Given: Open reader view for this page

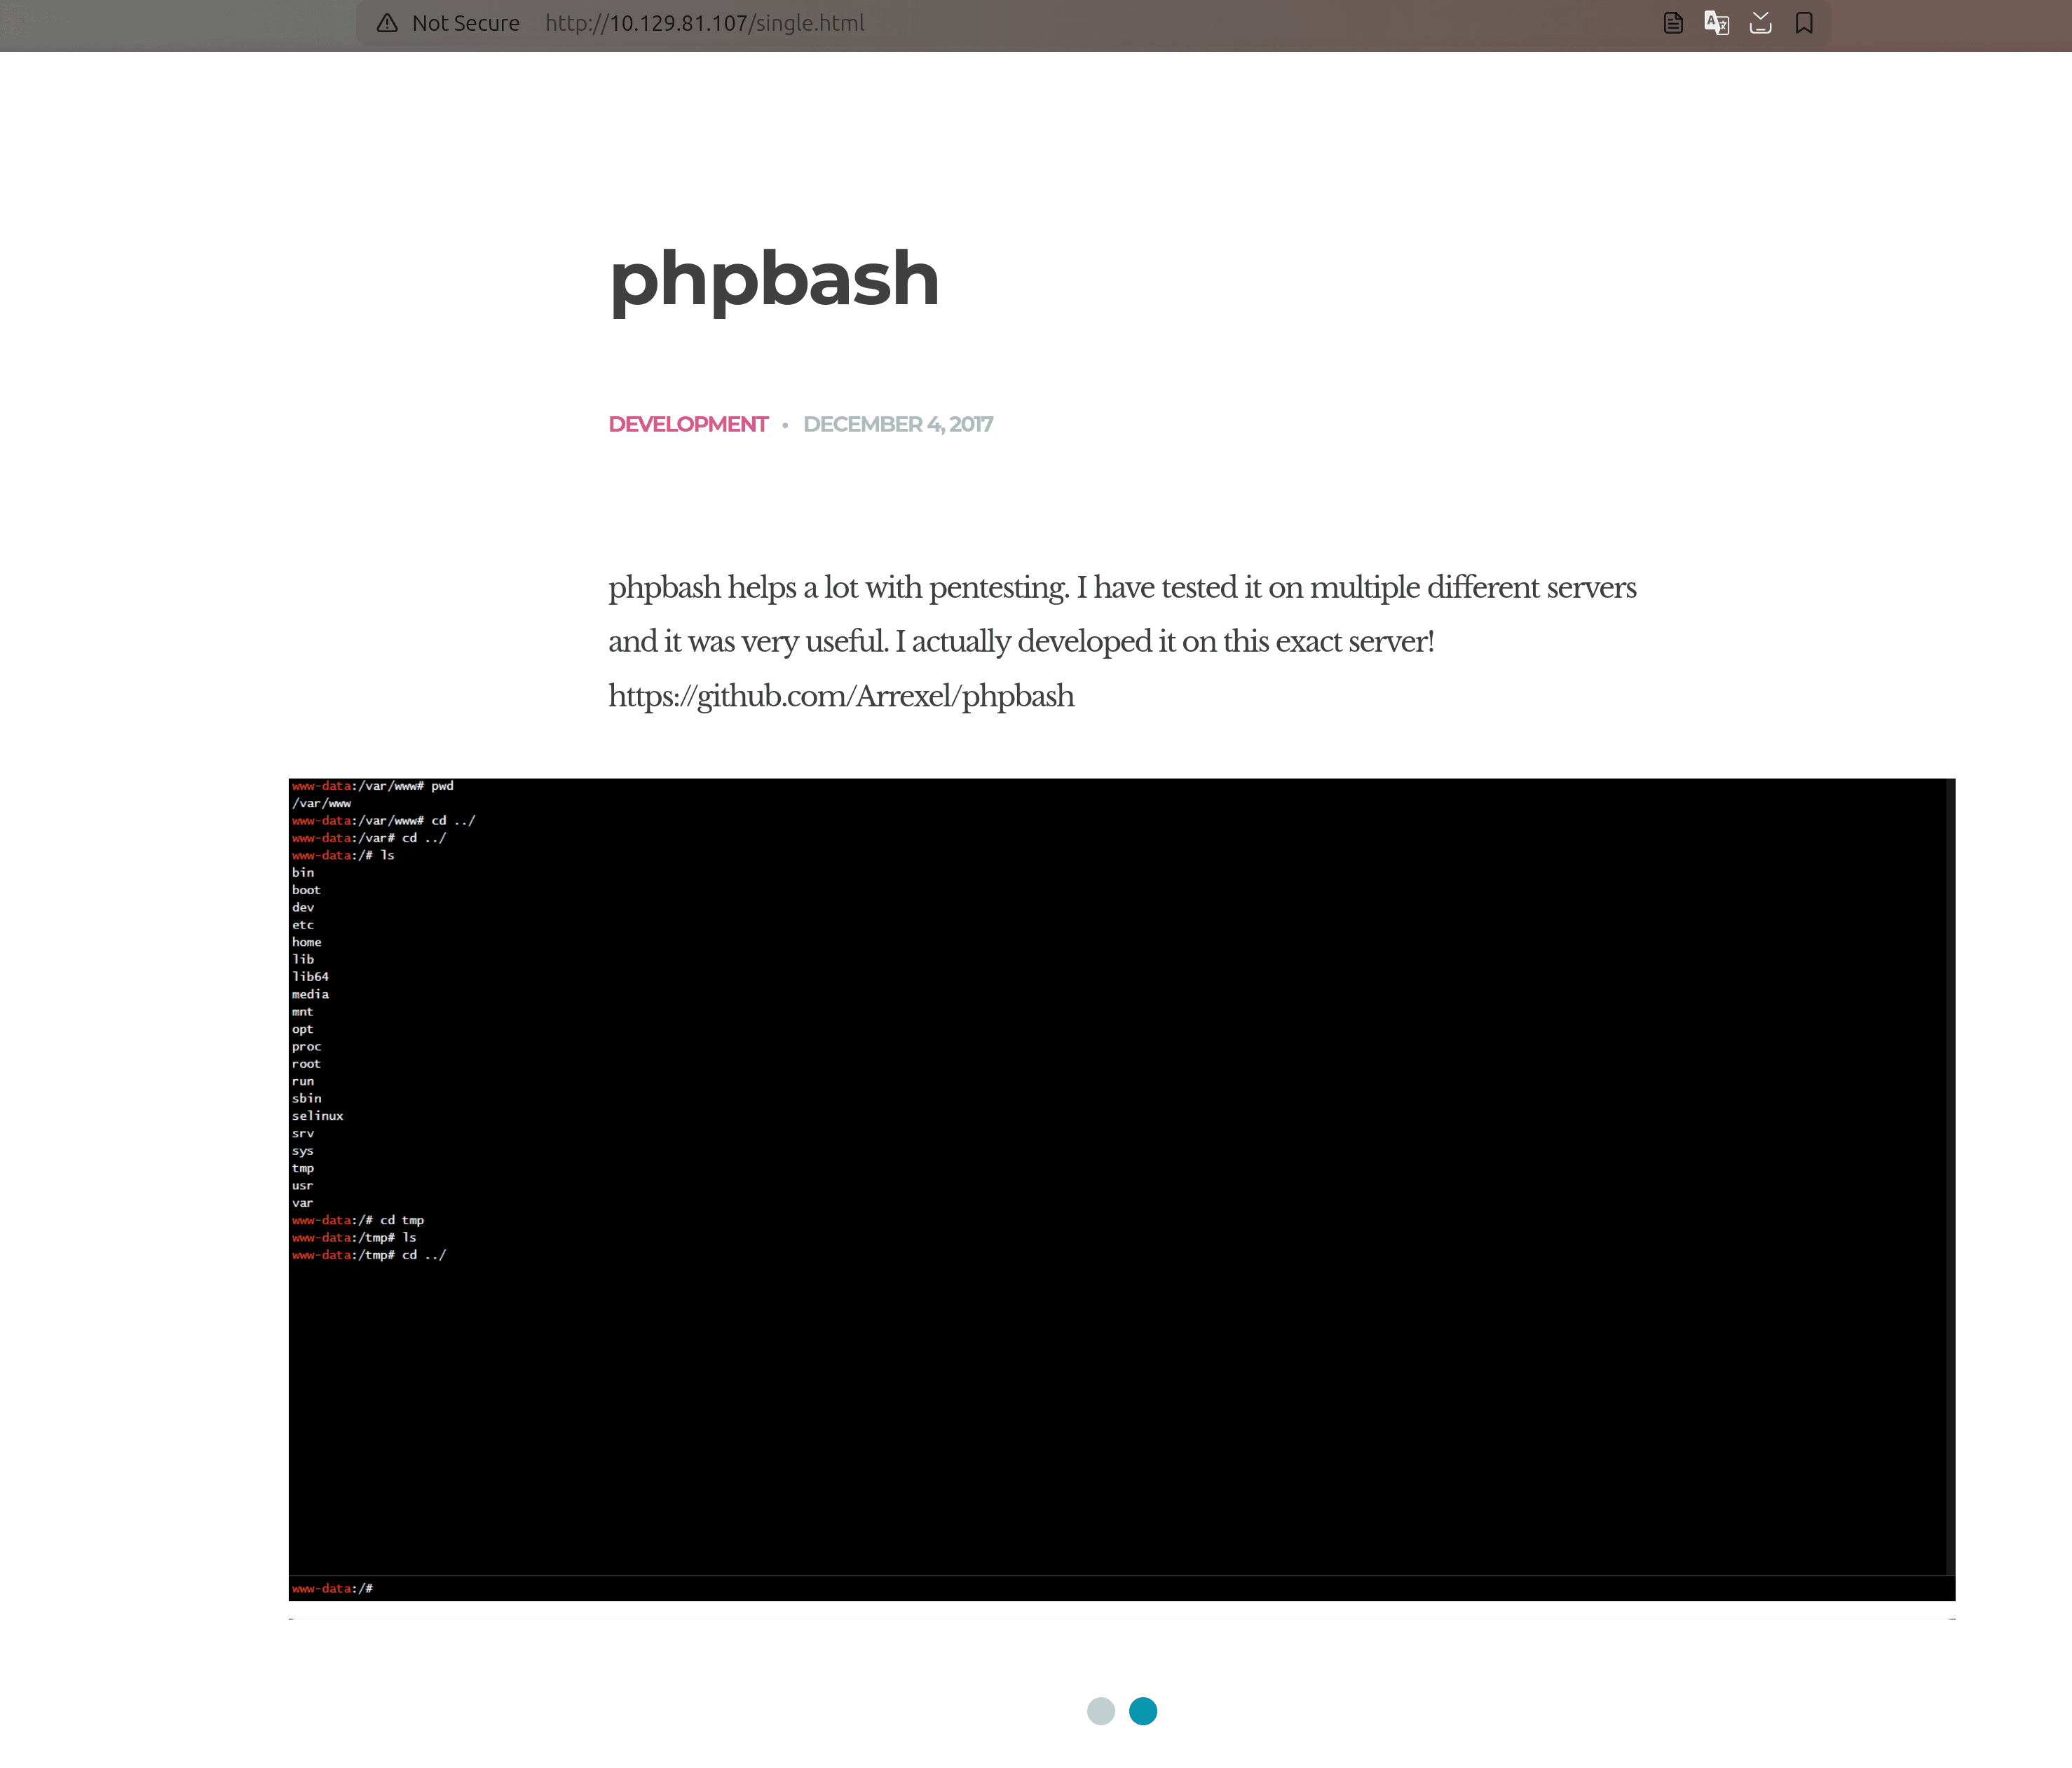Looking at the screenshot, I should (x=1672, y=23).
